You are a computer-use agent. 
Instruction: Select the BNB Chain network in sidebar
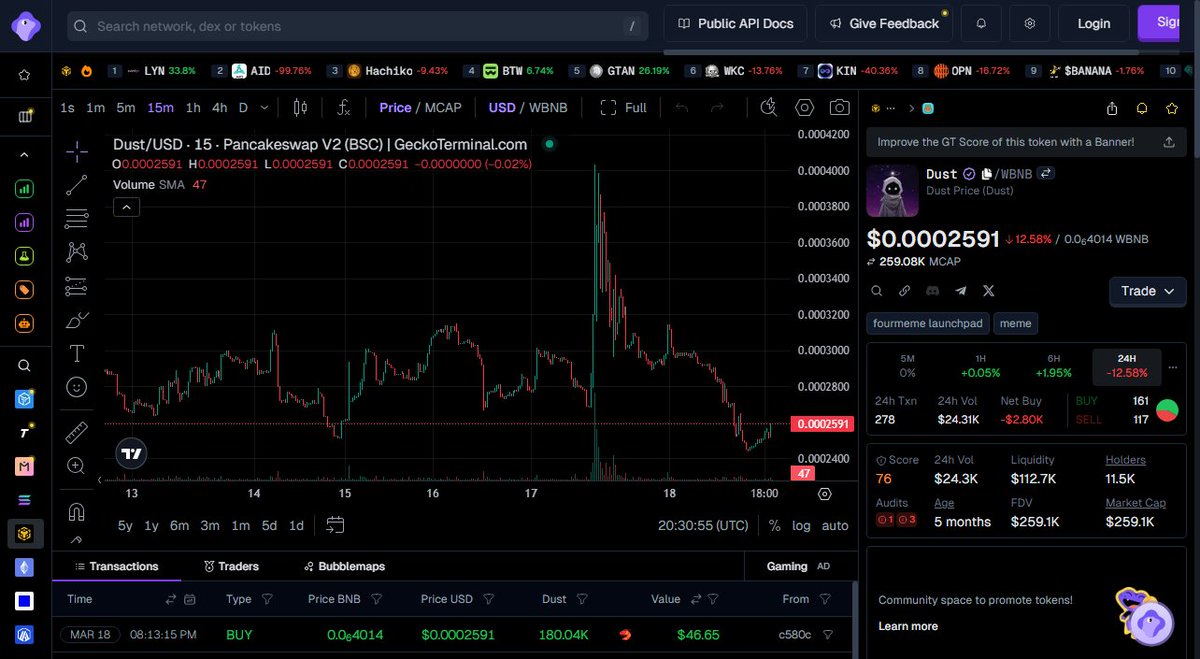[25, 534]
